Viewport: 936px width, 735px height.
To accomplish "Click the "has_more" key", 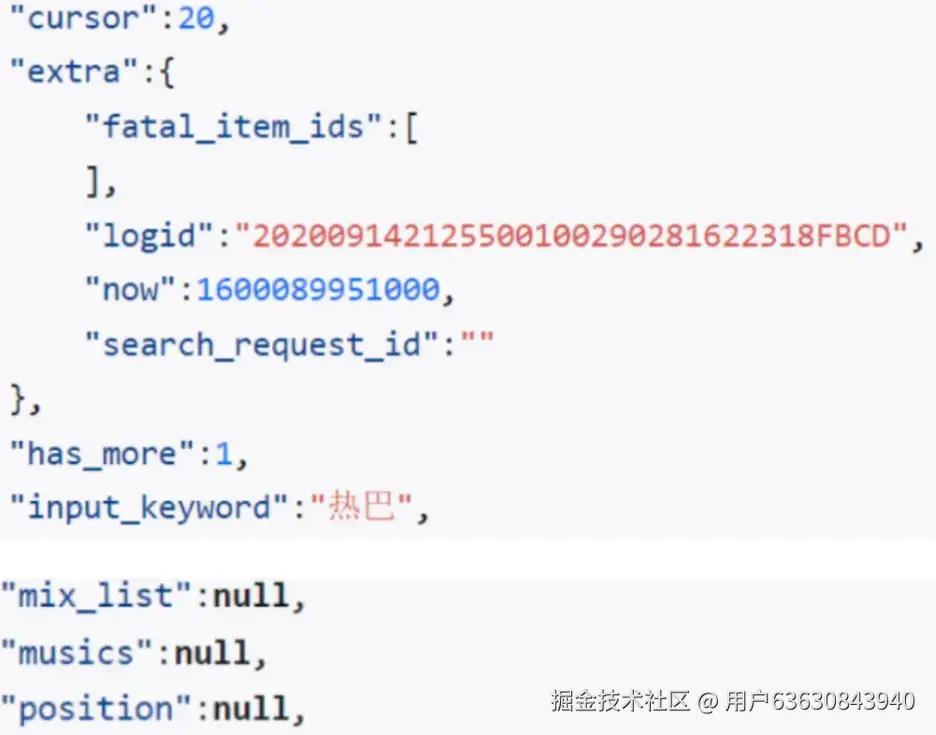I will click(102, 454).
